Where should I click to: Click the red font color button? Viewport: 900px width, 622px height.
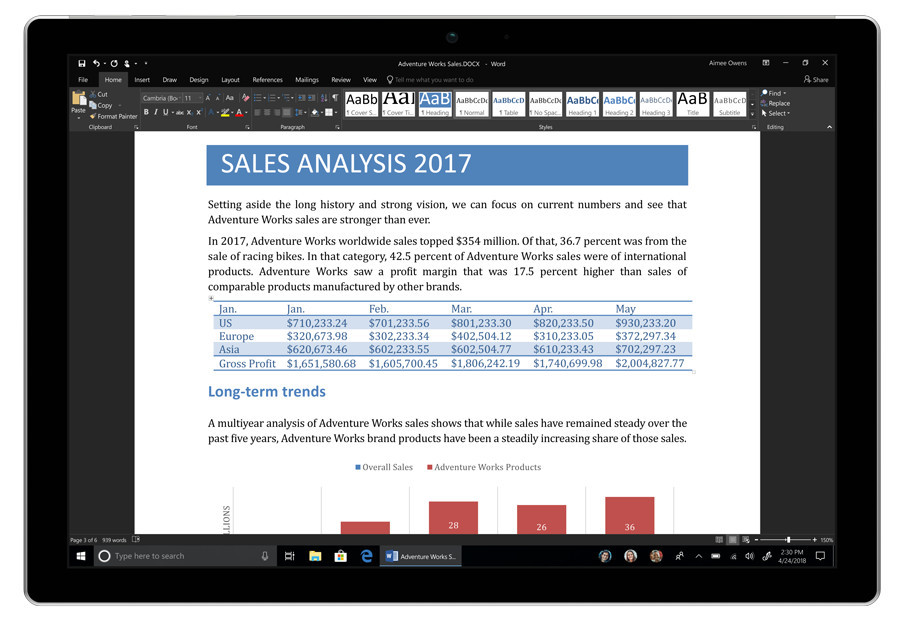[239, 112]
